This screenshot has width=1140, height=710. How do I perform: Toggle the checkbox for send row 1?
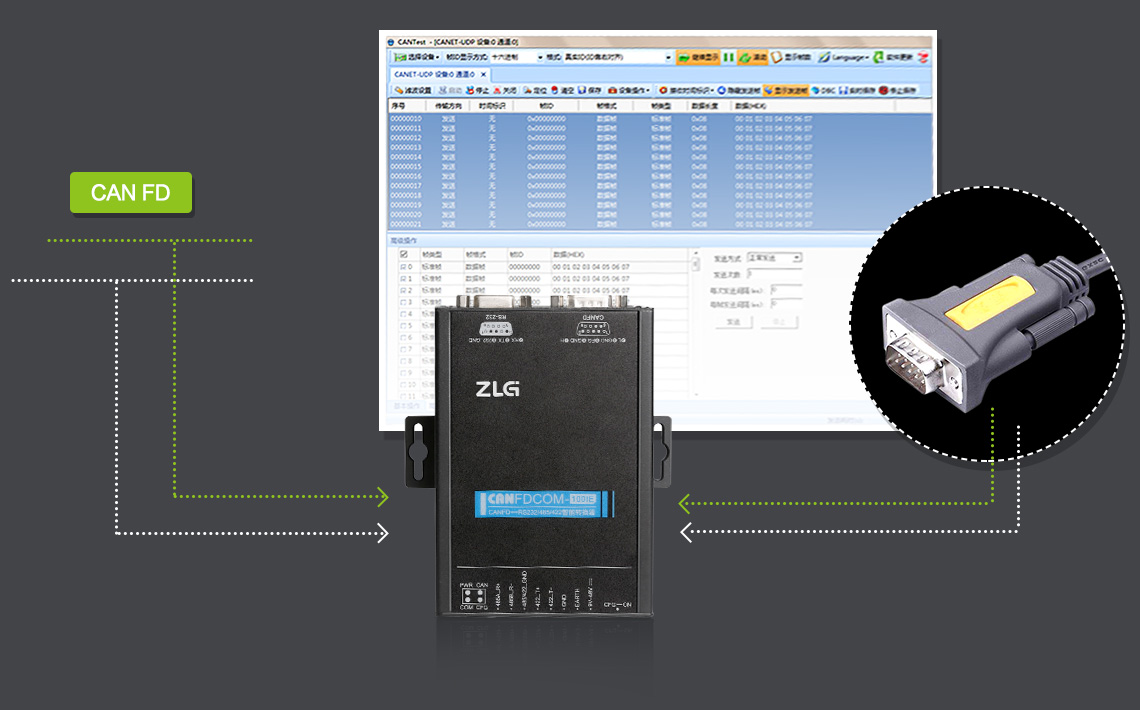tap(404, 279)
